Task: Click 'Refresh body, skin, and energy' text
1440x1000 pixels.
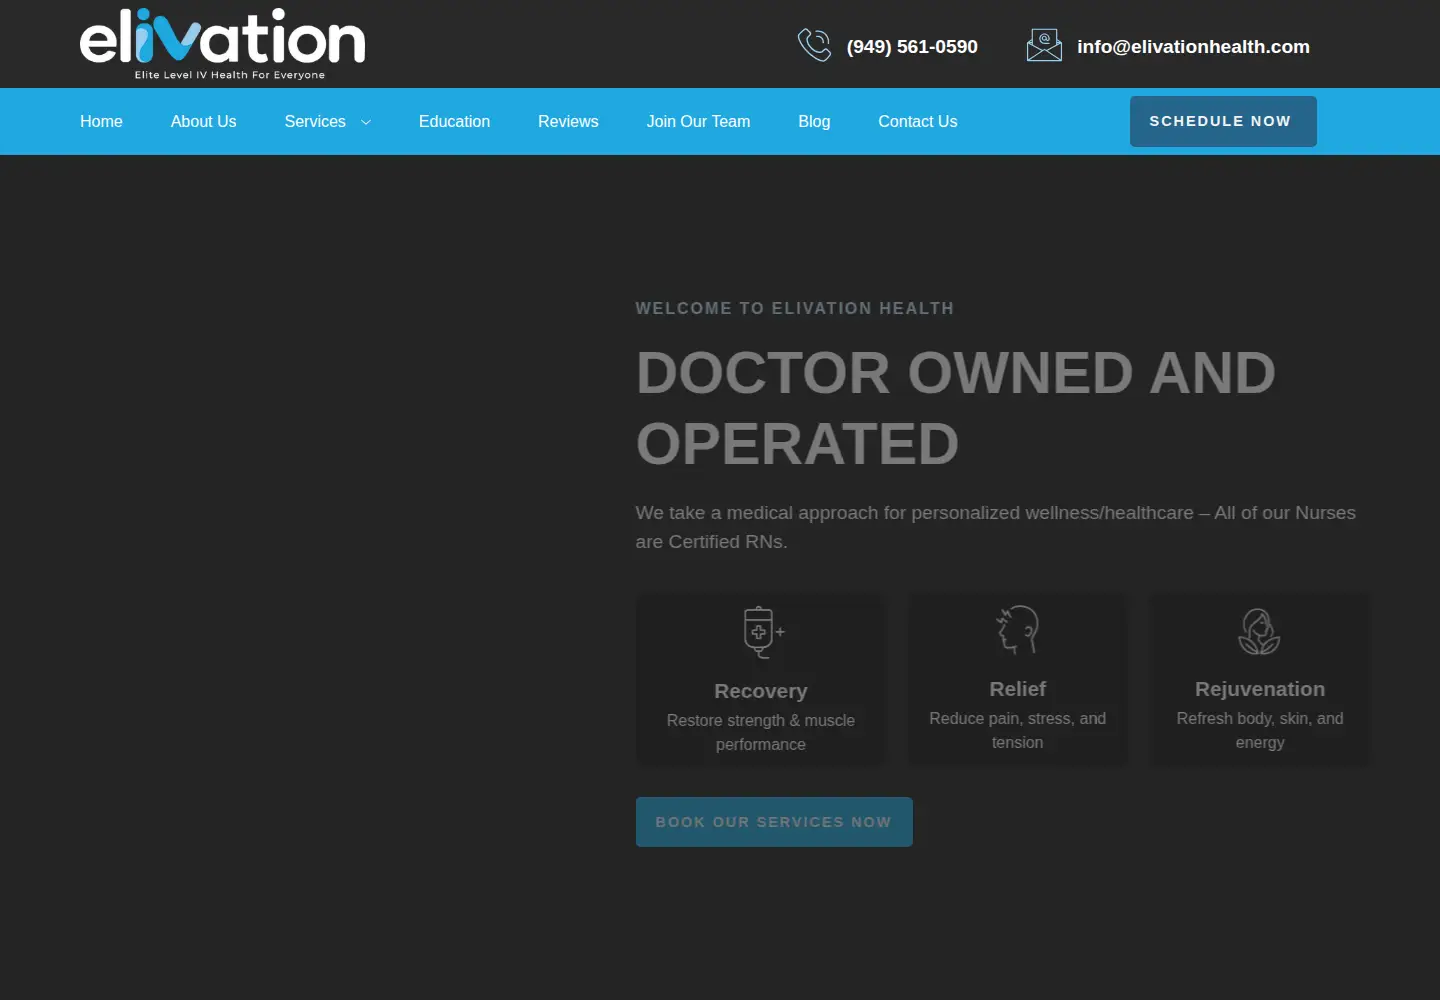Action: pyautogui.click(x=1260, y=730)
